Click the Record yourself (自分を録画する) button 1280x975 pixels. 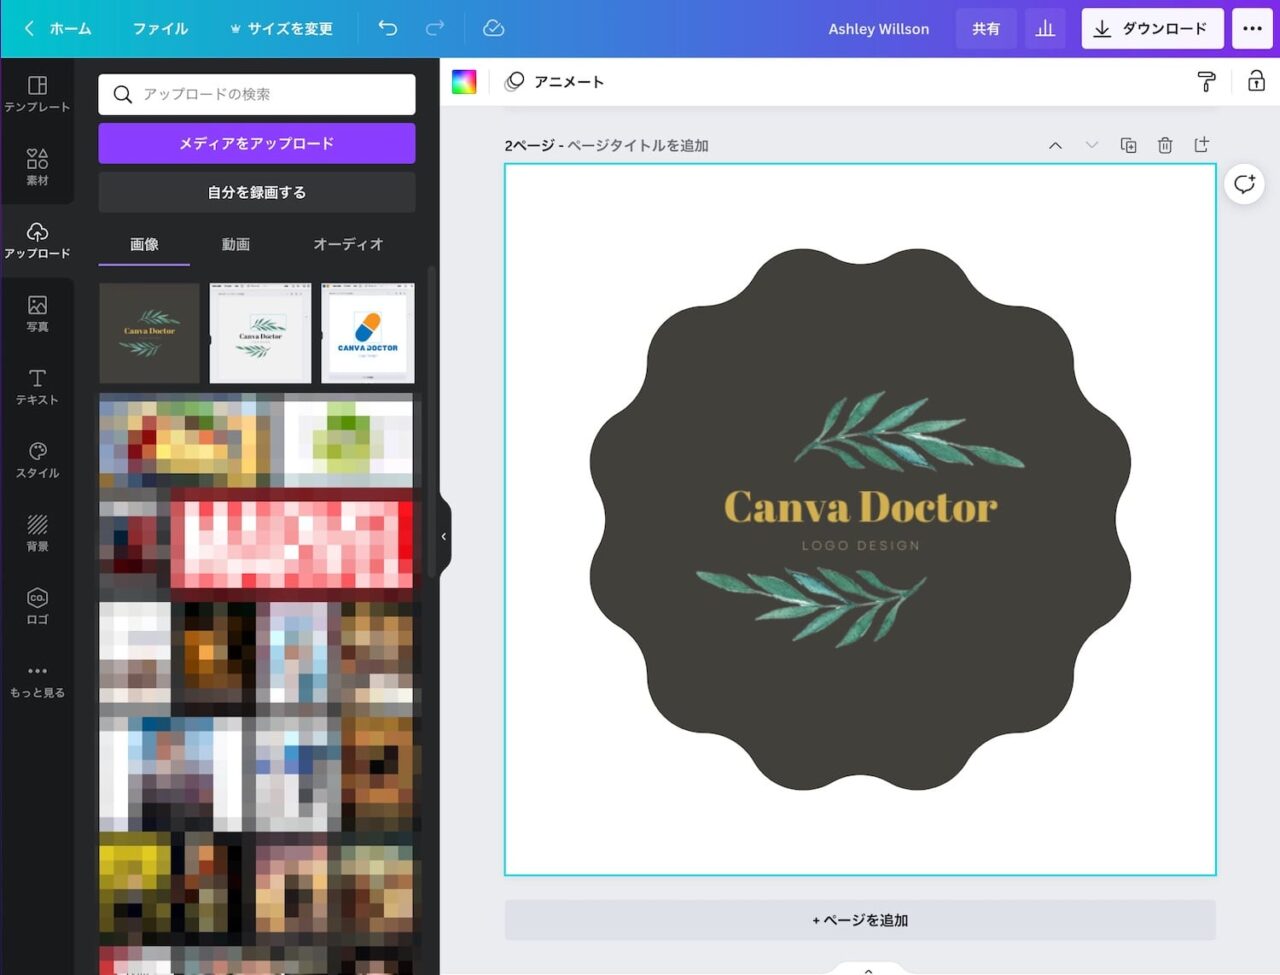click(x=257, y=192)
